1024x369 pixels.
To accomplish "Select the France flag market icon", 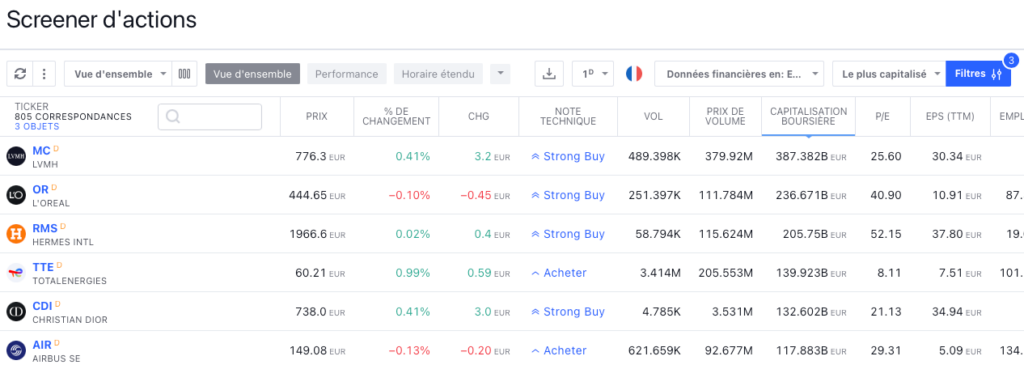I will point(633,74).
